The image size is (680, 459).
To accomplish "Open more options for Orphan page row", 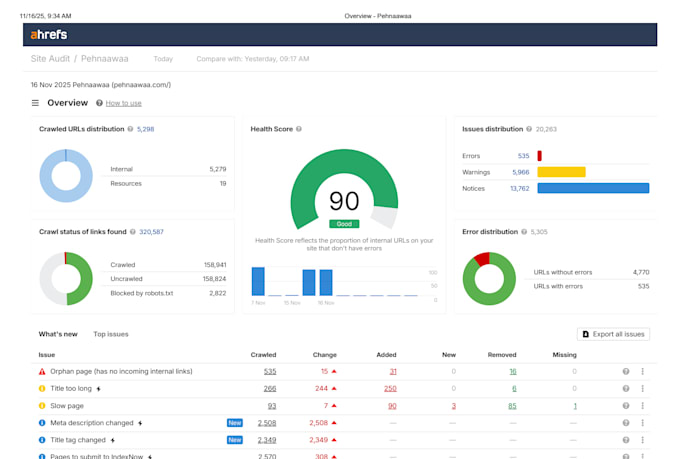I will pyautogui.click(x=643, y=371).
